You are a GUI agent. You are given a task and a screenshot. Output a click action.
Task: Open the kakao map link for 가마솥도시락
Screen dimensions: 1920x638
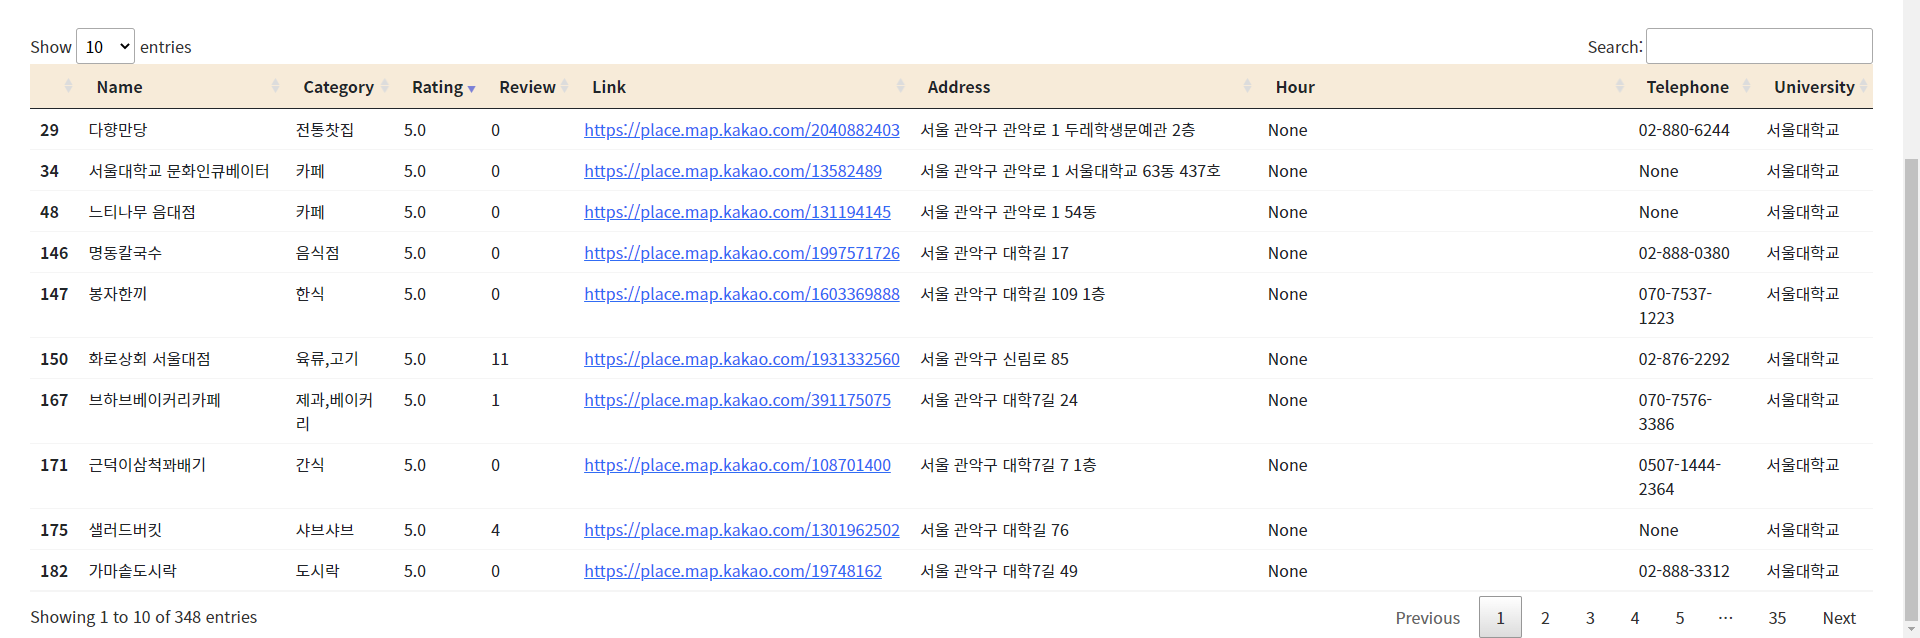(x=733, y=571)
